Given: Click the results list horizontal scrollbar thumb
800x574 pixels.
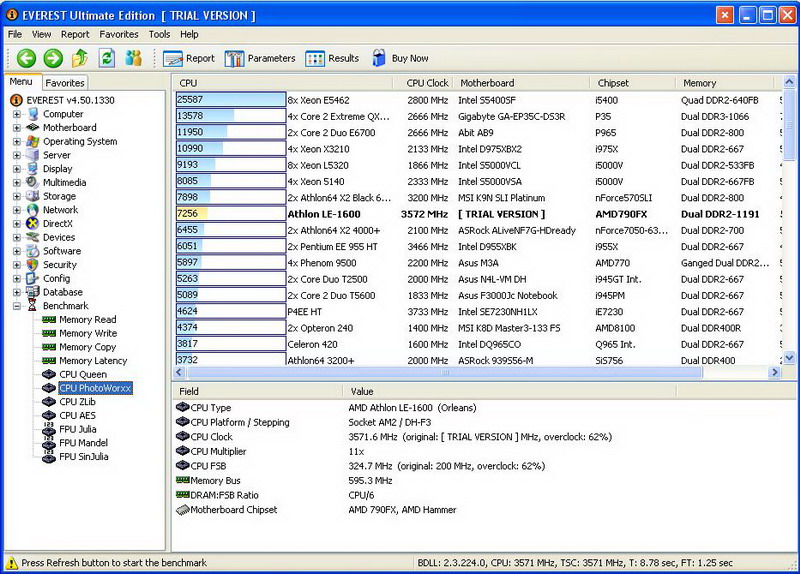Looking at the screenshot, I should 444,372.
